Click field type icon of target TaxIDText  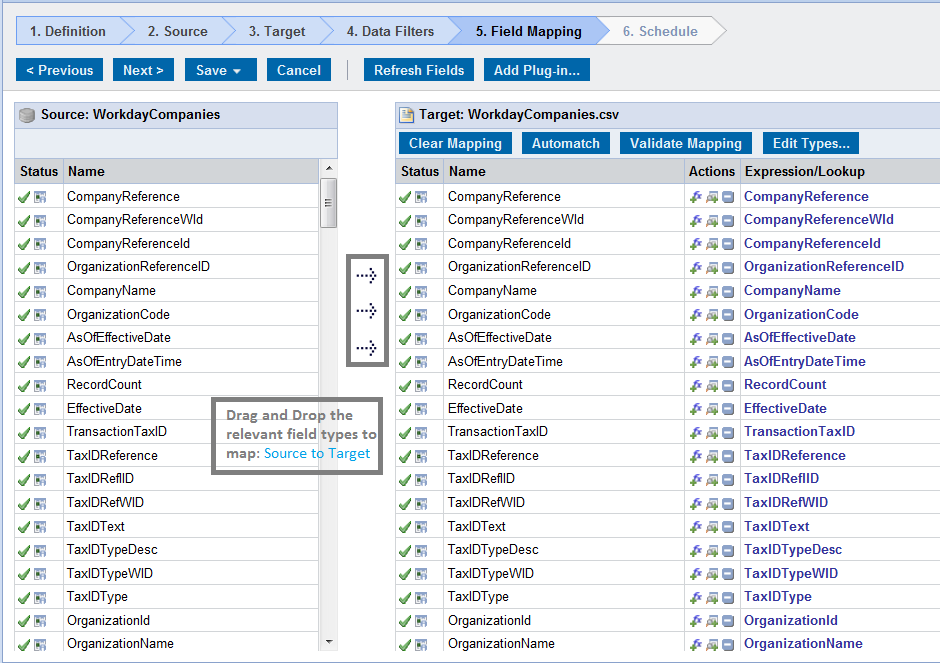point(421,527)
